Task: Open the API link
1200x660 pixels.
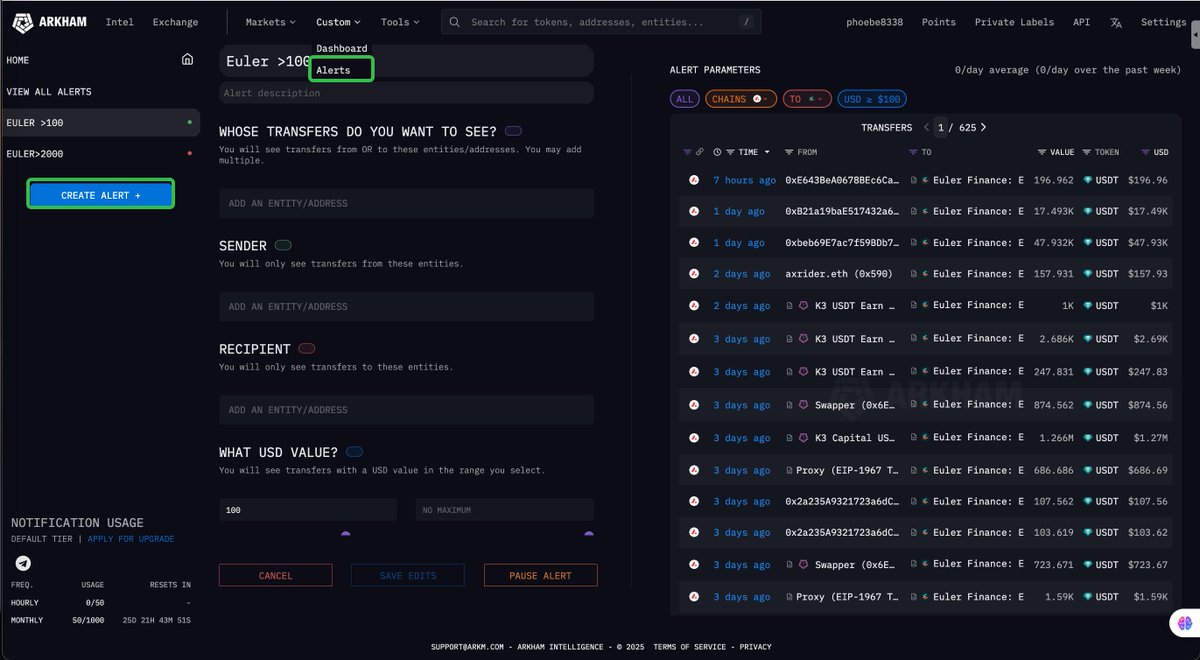Action: click(x=1081, y=22)
